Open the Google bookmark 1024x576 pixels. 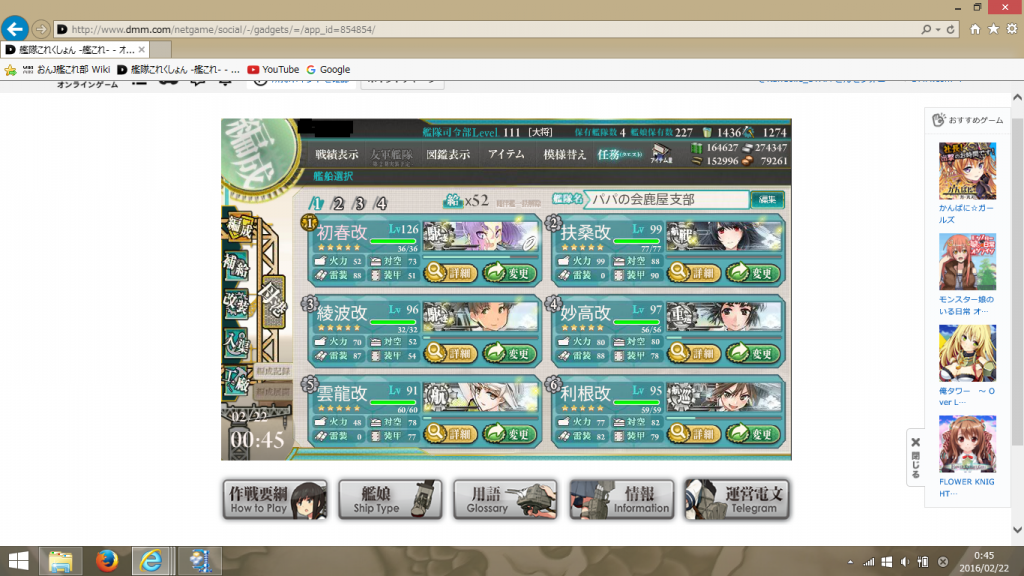(328, 70)
